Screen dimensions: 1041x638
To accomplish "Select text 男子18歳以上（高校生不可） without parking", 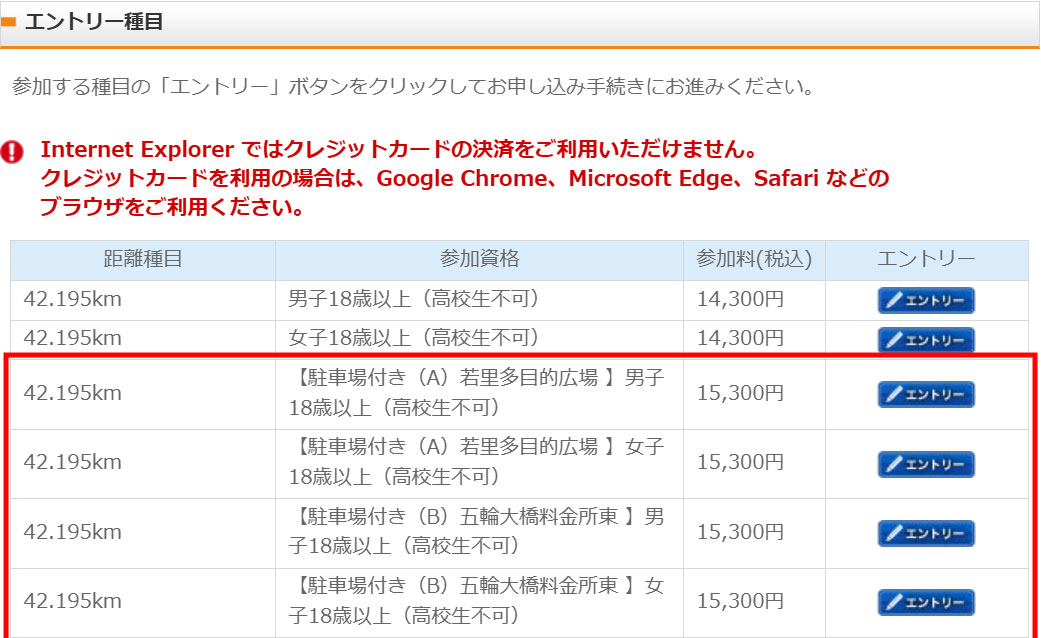I will point(414,299).
